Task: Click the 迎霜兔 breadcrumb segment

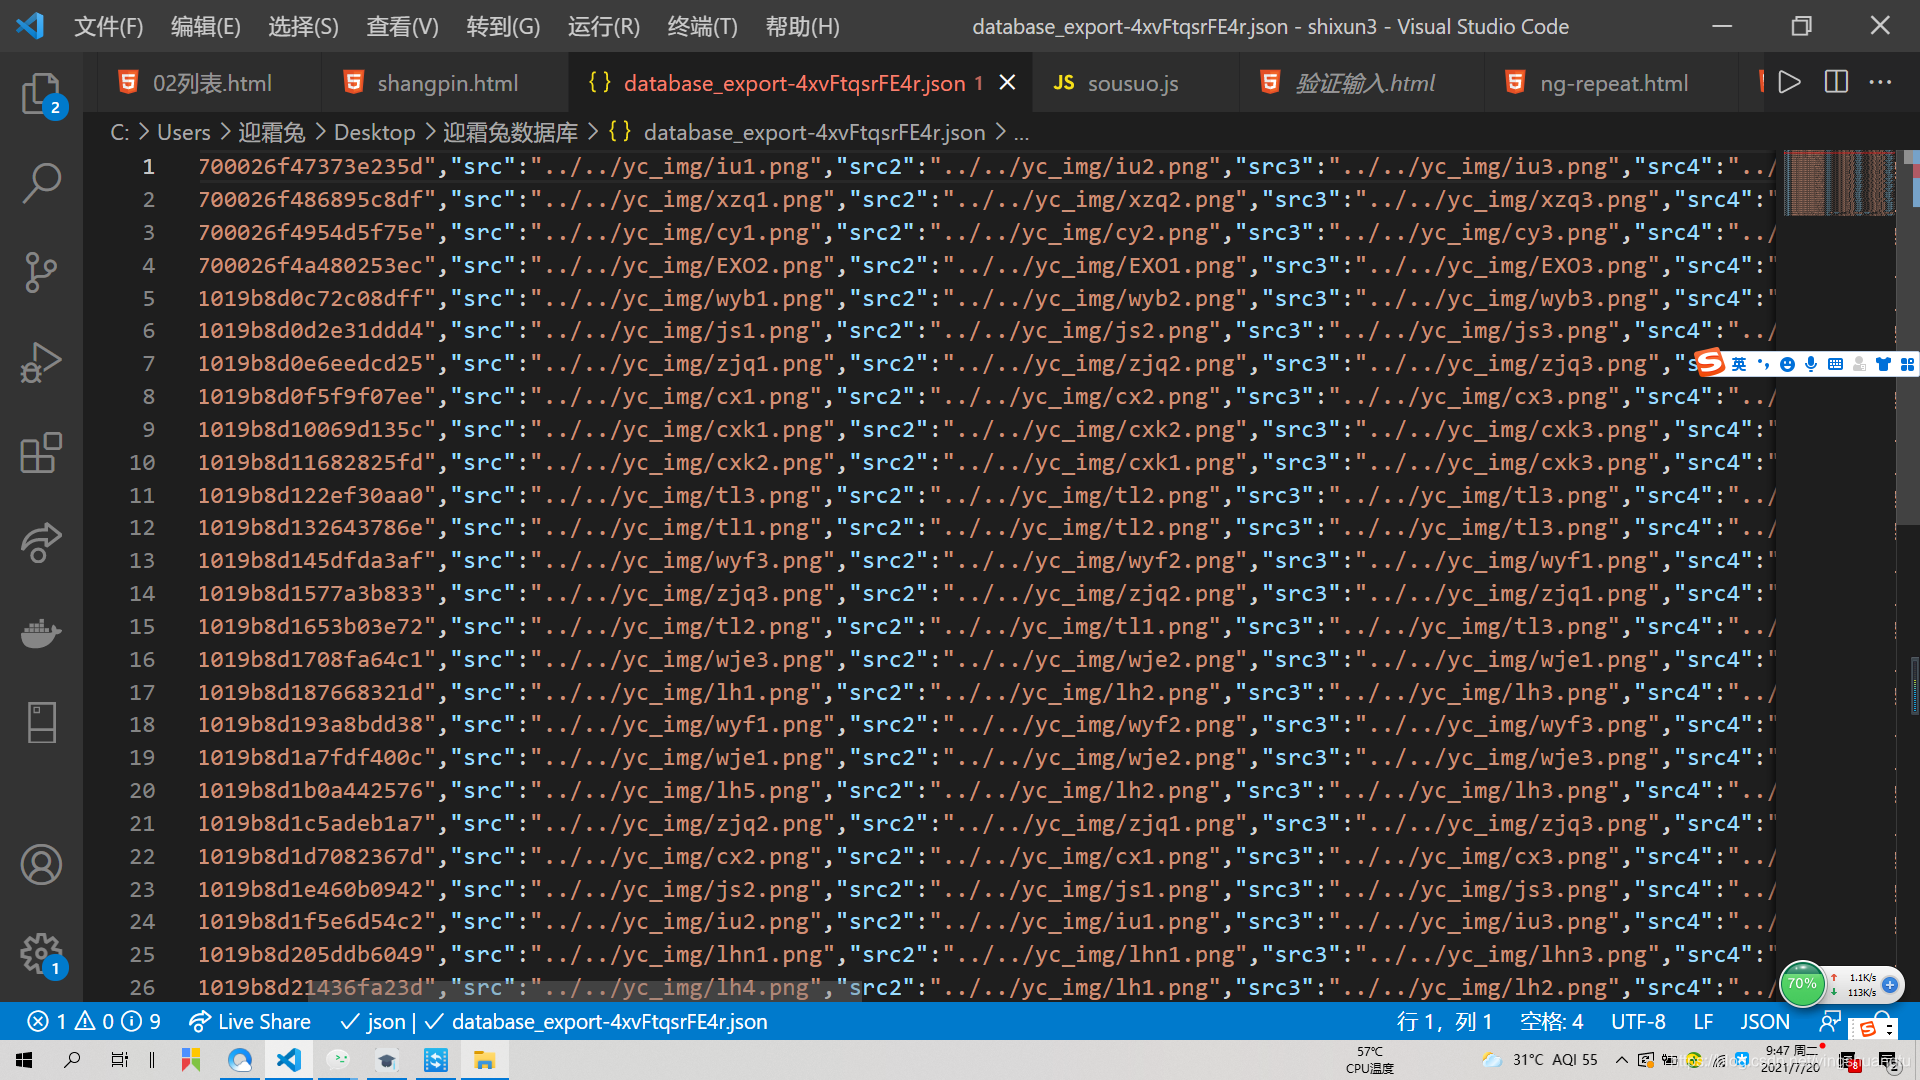Action: click(x=271, y=132)
